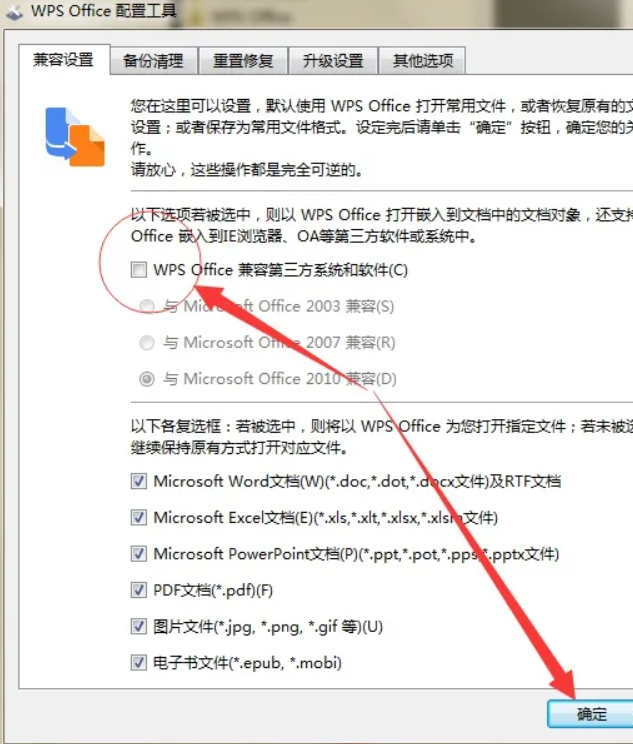Switch to the 兼容设置 tab
Image resolution: width=633 pixels, height=744 pixels.
click(x=64, y=60)
